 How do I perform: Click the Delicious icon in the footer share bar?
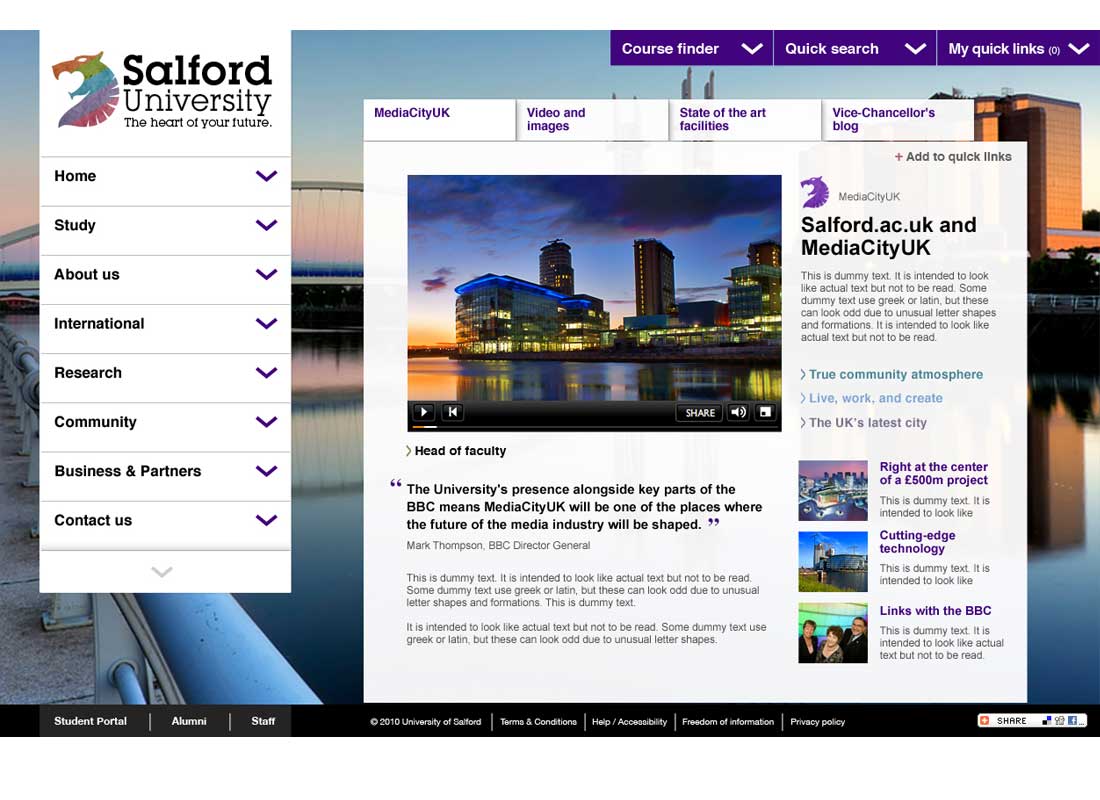(1047, 721)
